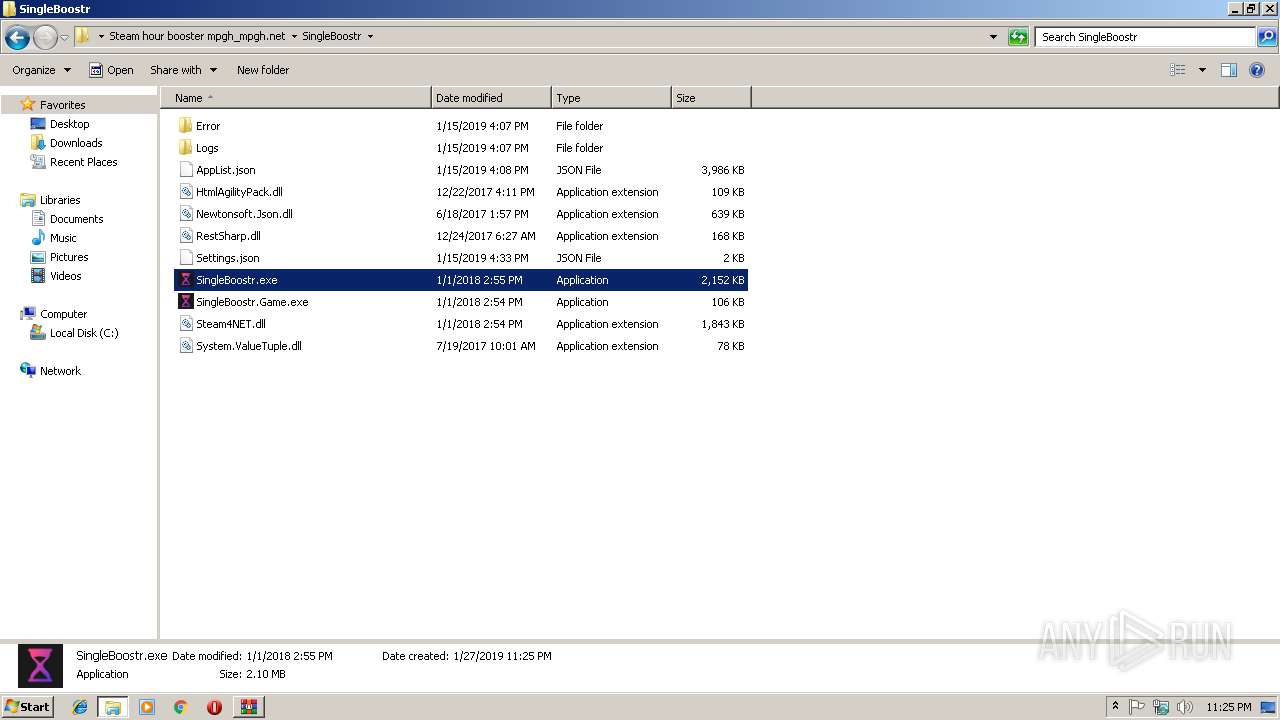Select the HtmlAgilityPack.dll file icon
The image size is (1280, 720).
coord(185,192)
